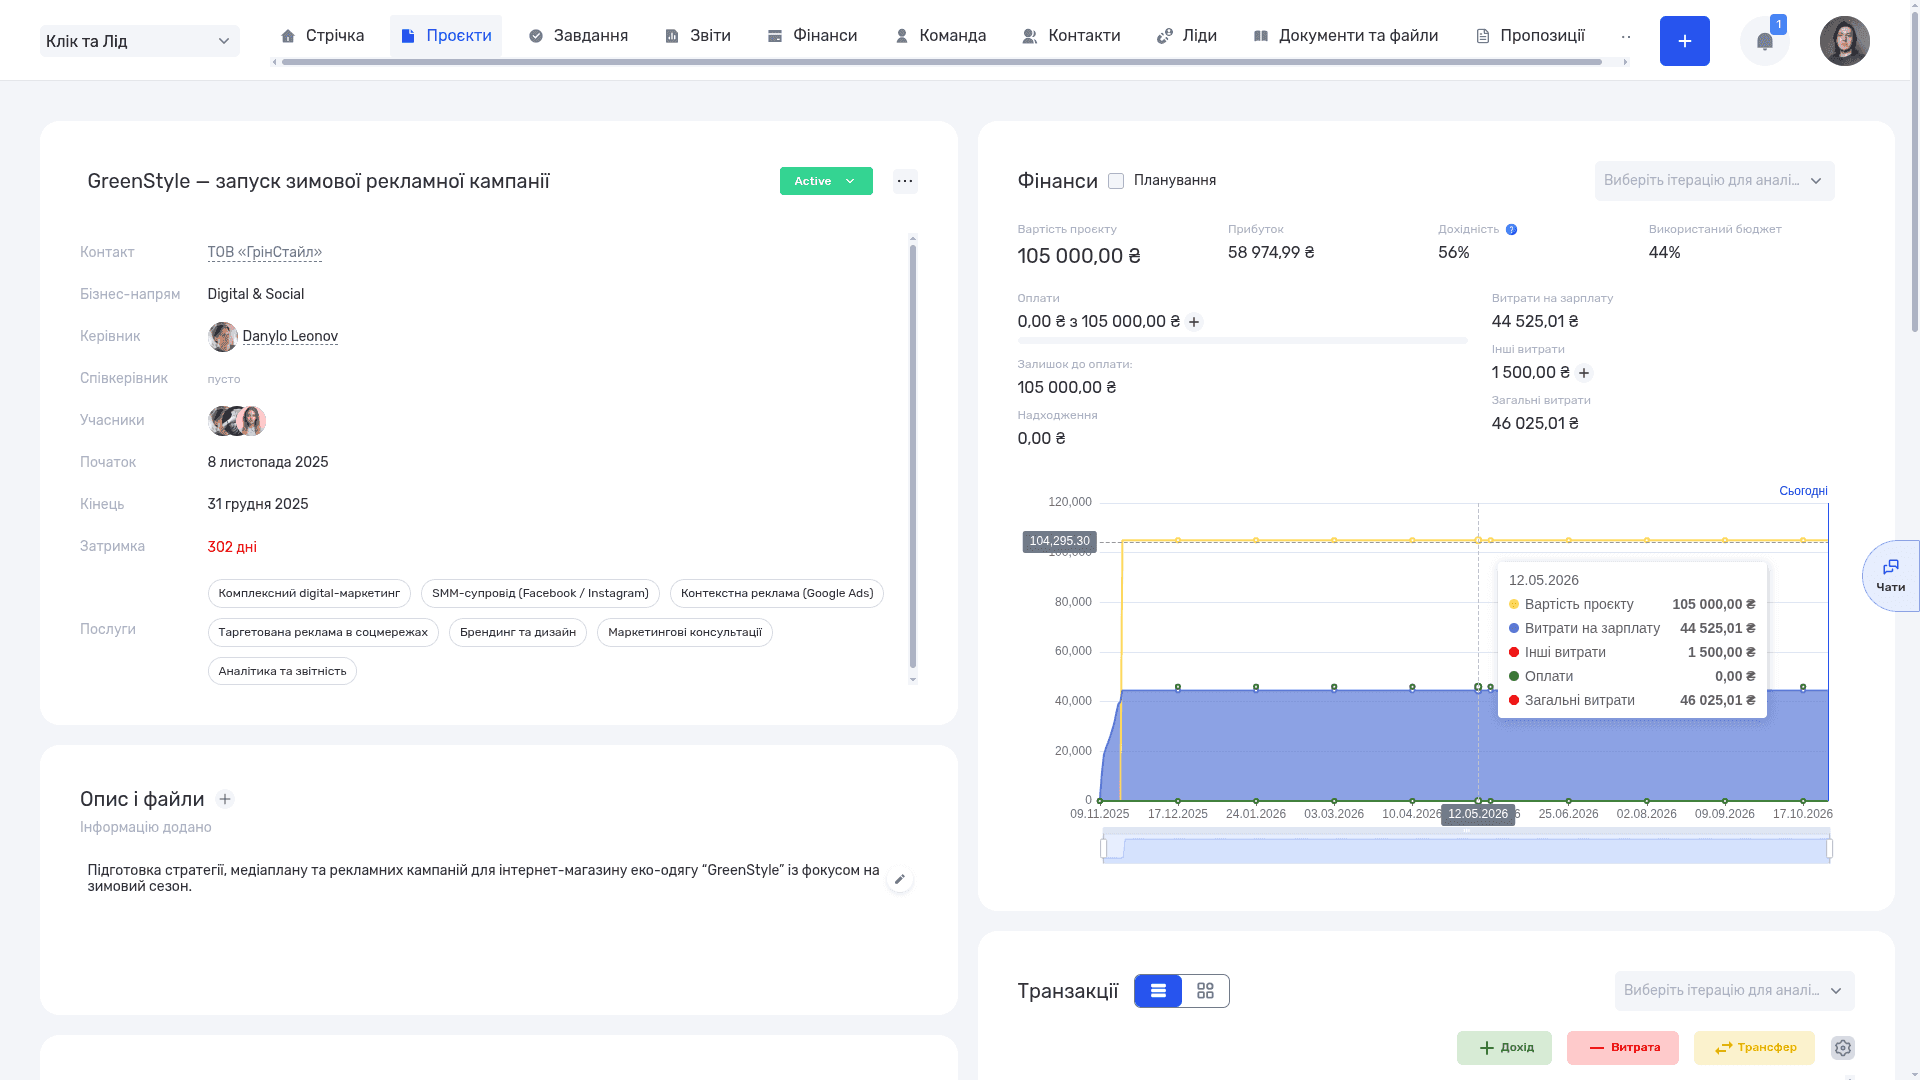Image resolution: width=1920 pixels, height=1080 pixels.
Task: Open transactions settings gear
Action: click(x=1843, y=1048)
